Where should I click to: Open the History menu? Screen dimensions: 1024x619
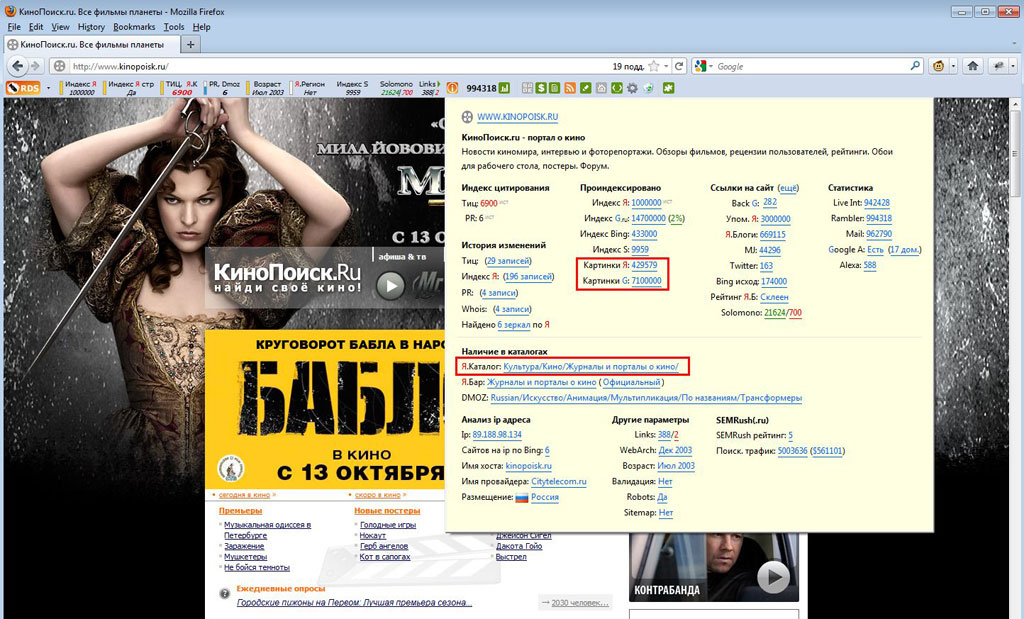[x=91, y=27]
